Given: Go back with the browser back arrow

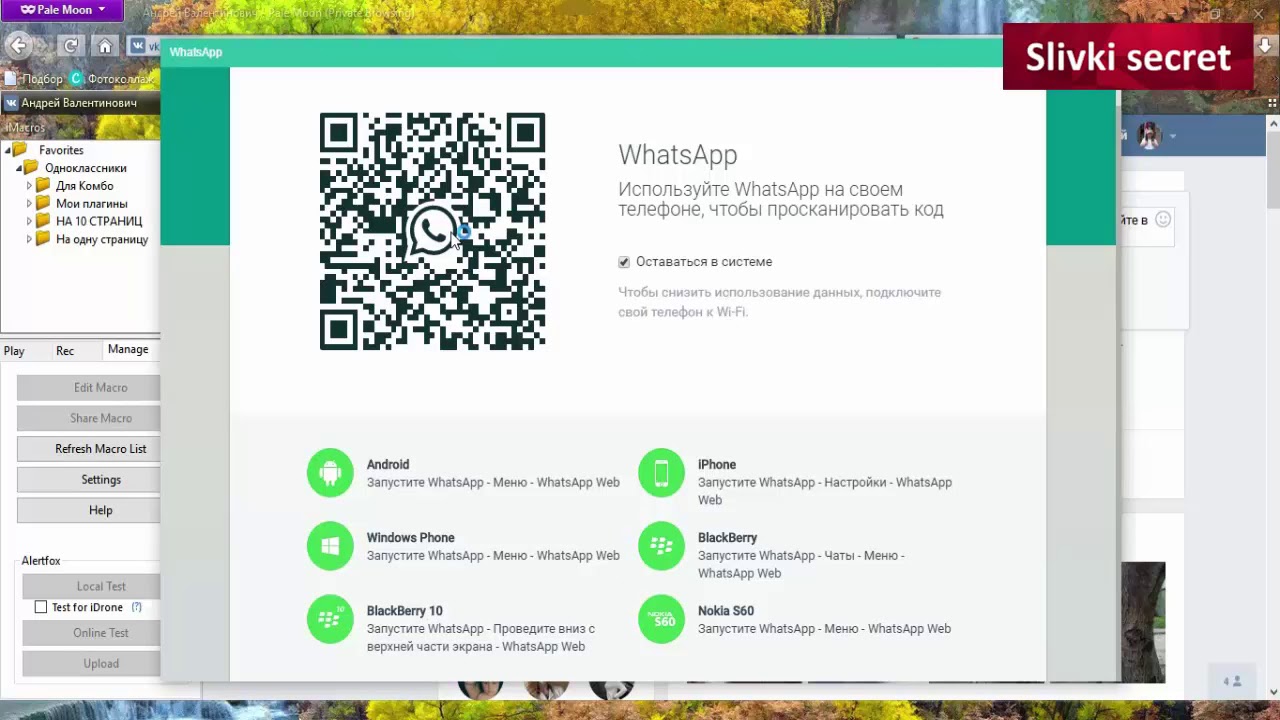Looking at the screenshot, I should pyautogui.click(x=19, y=45).
